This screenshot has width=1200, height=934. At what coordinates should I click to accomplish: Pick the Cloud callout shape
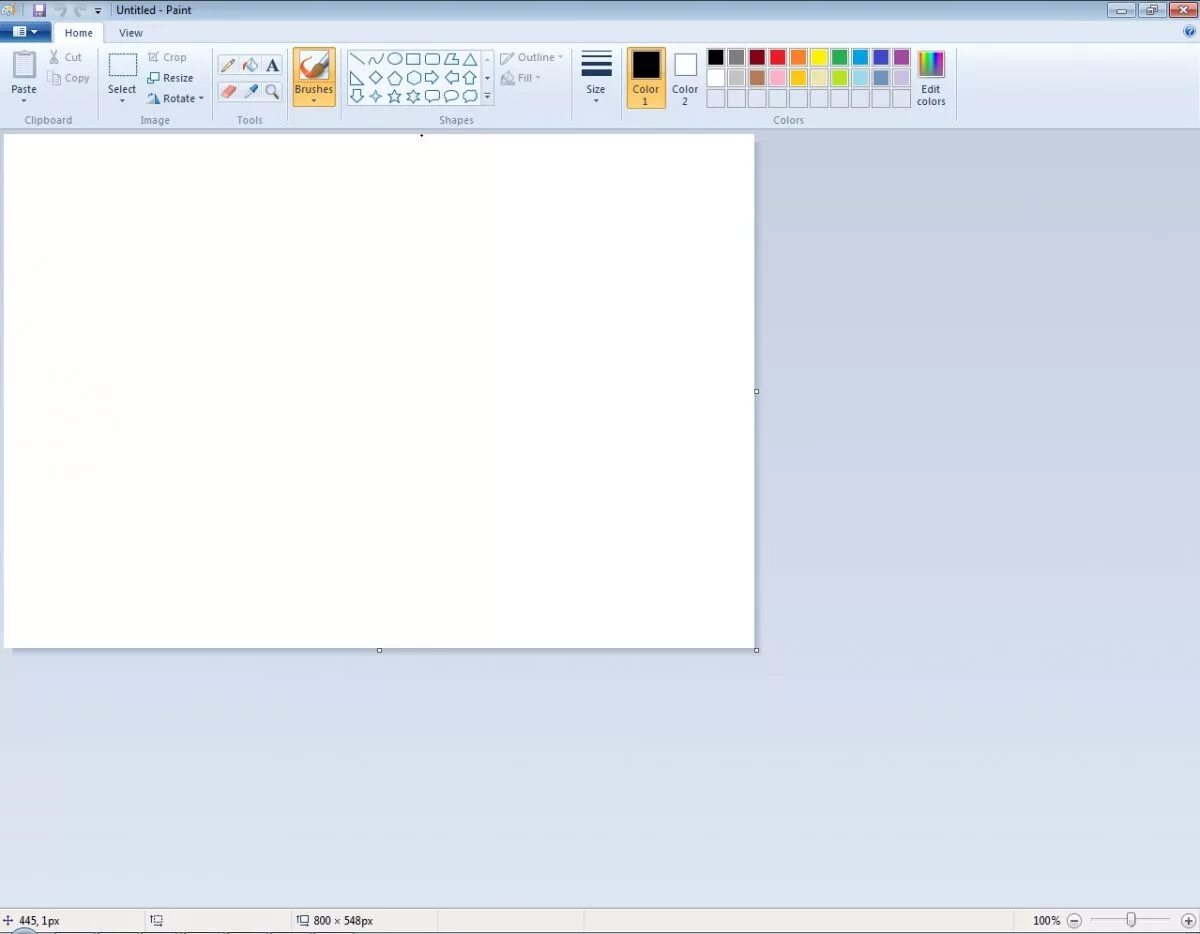470,96
